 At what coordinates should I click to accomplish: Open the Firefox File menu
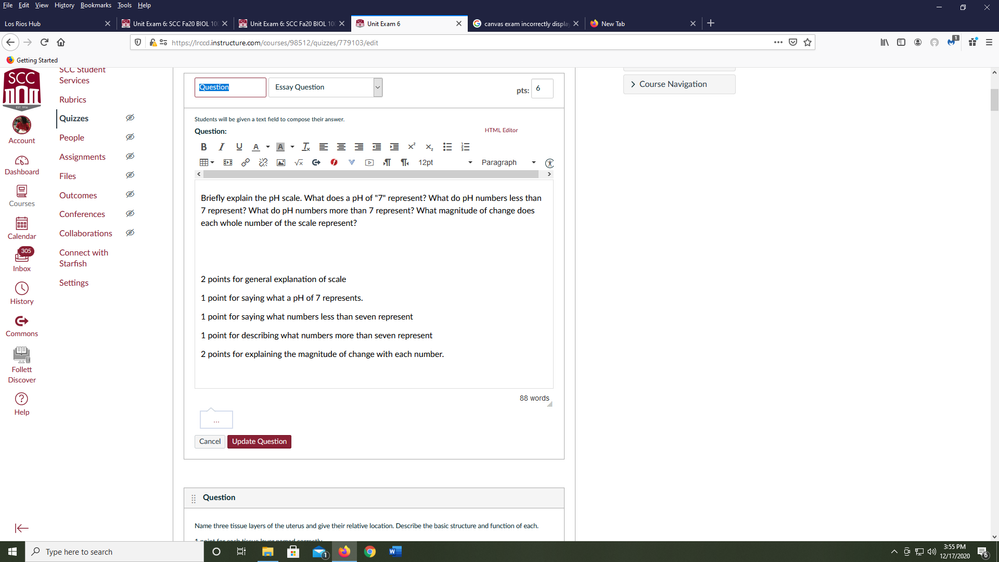click(8, 5)
